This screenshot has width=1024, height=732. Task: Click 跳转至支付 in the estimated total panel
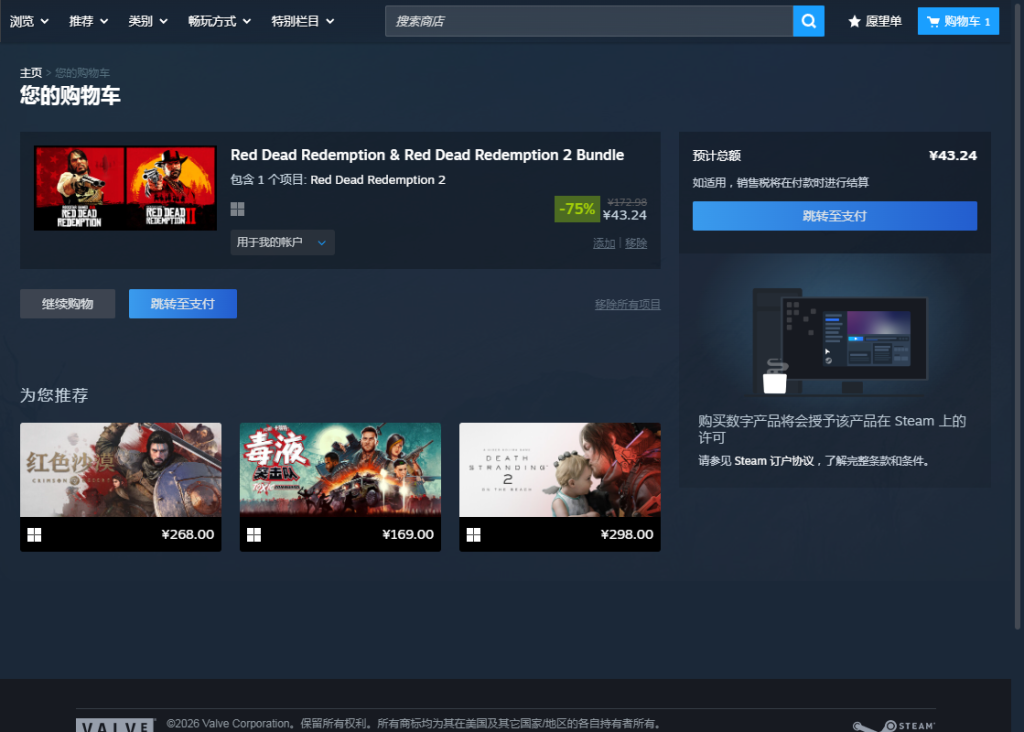point(834,216)
